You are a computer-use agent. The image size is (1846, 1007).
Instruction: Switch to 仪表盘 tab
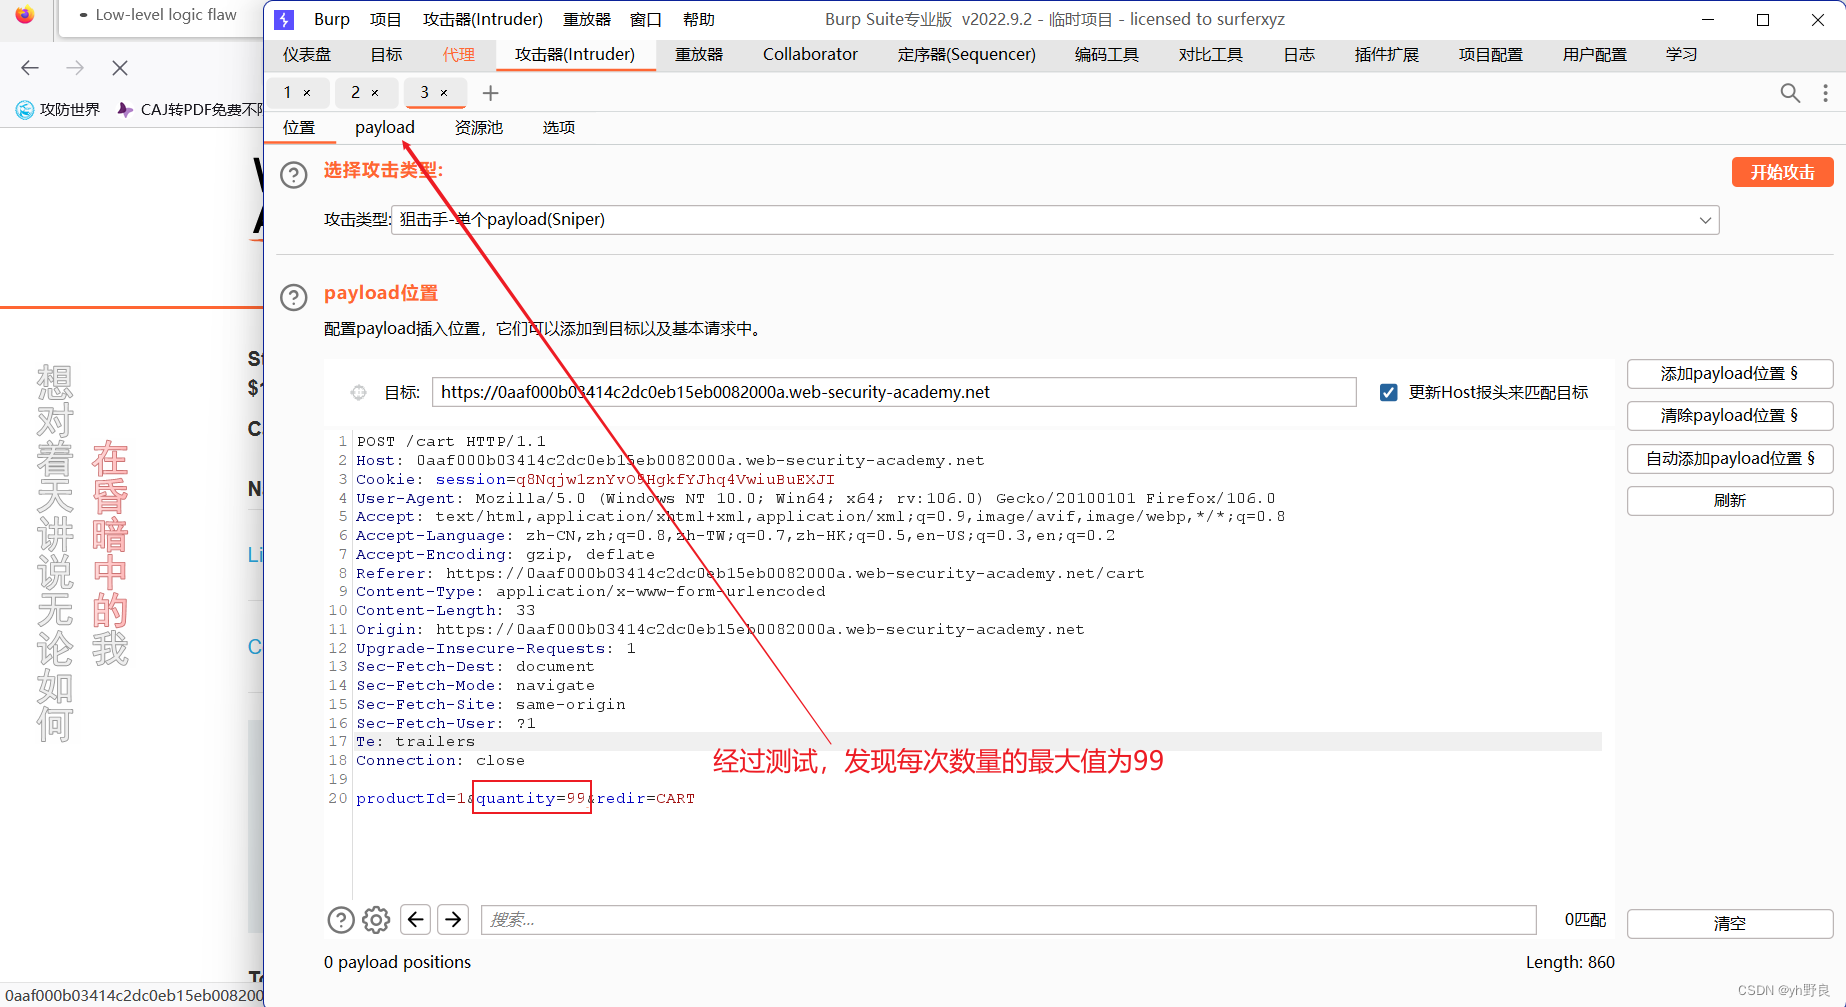pyautogui.click(x=307, y=55)
